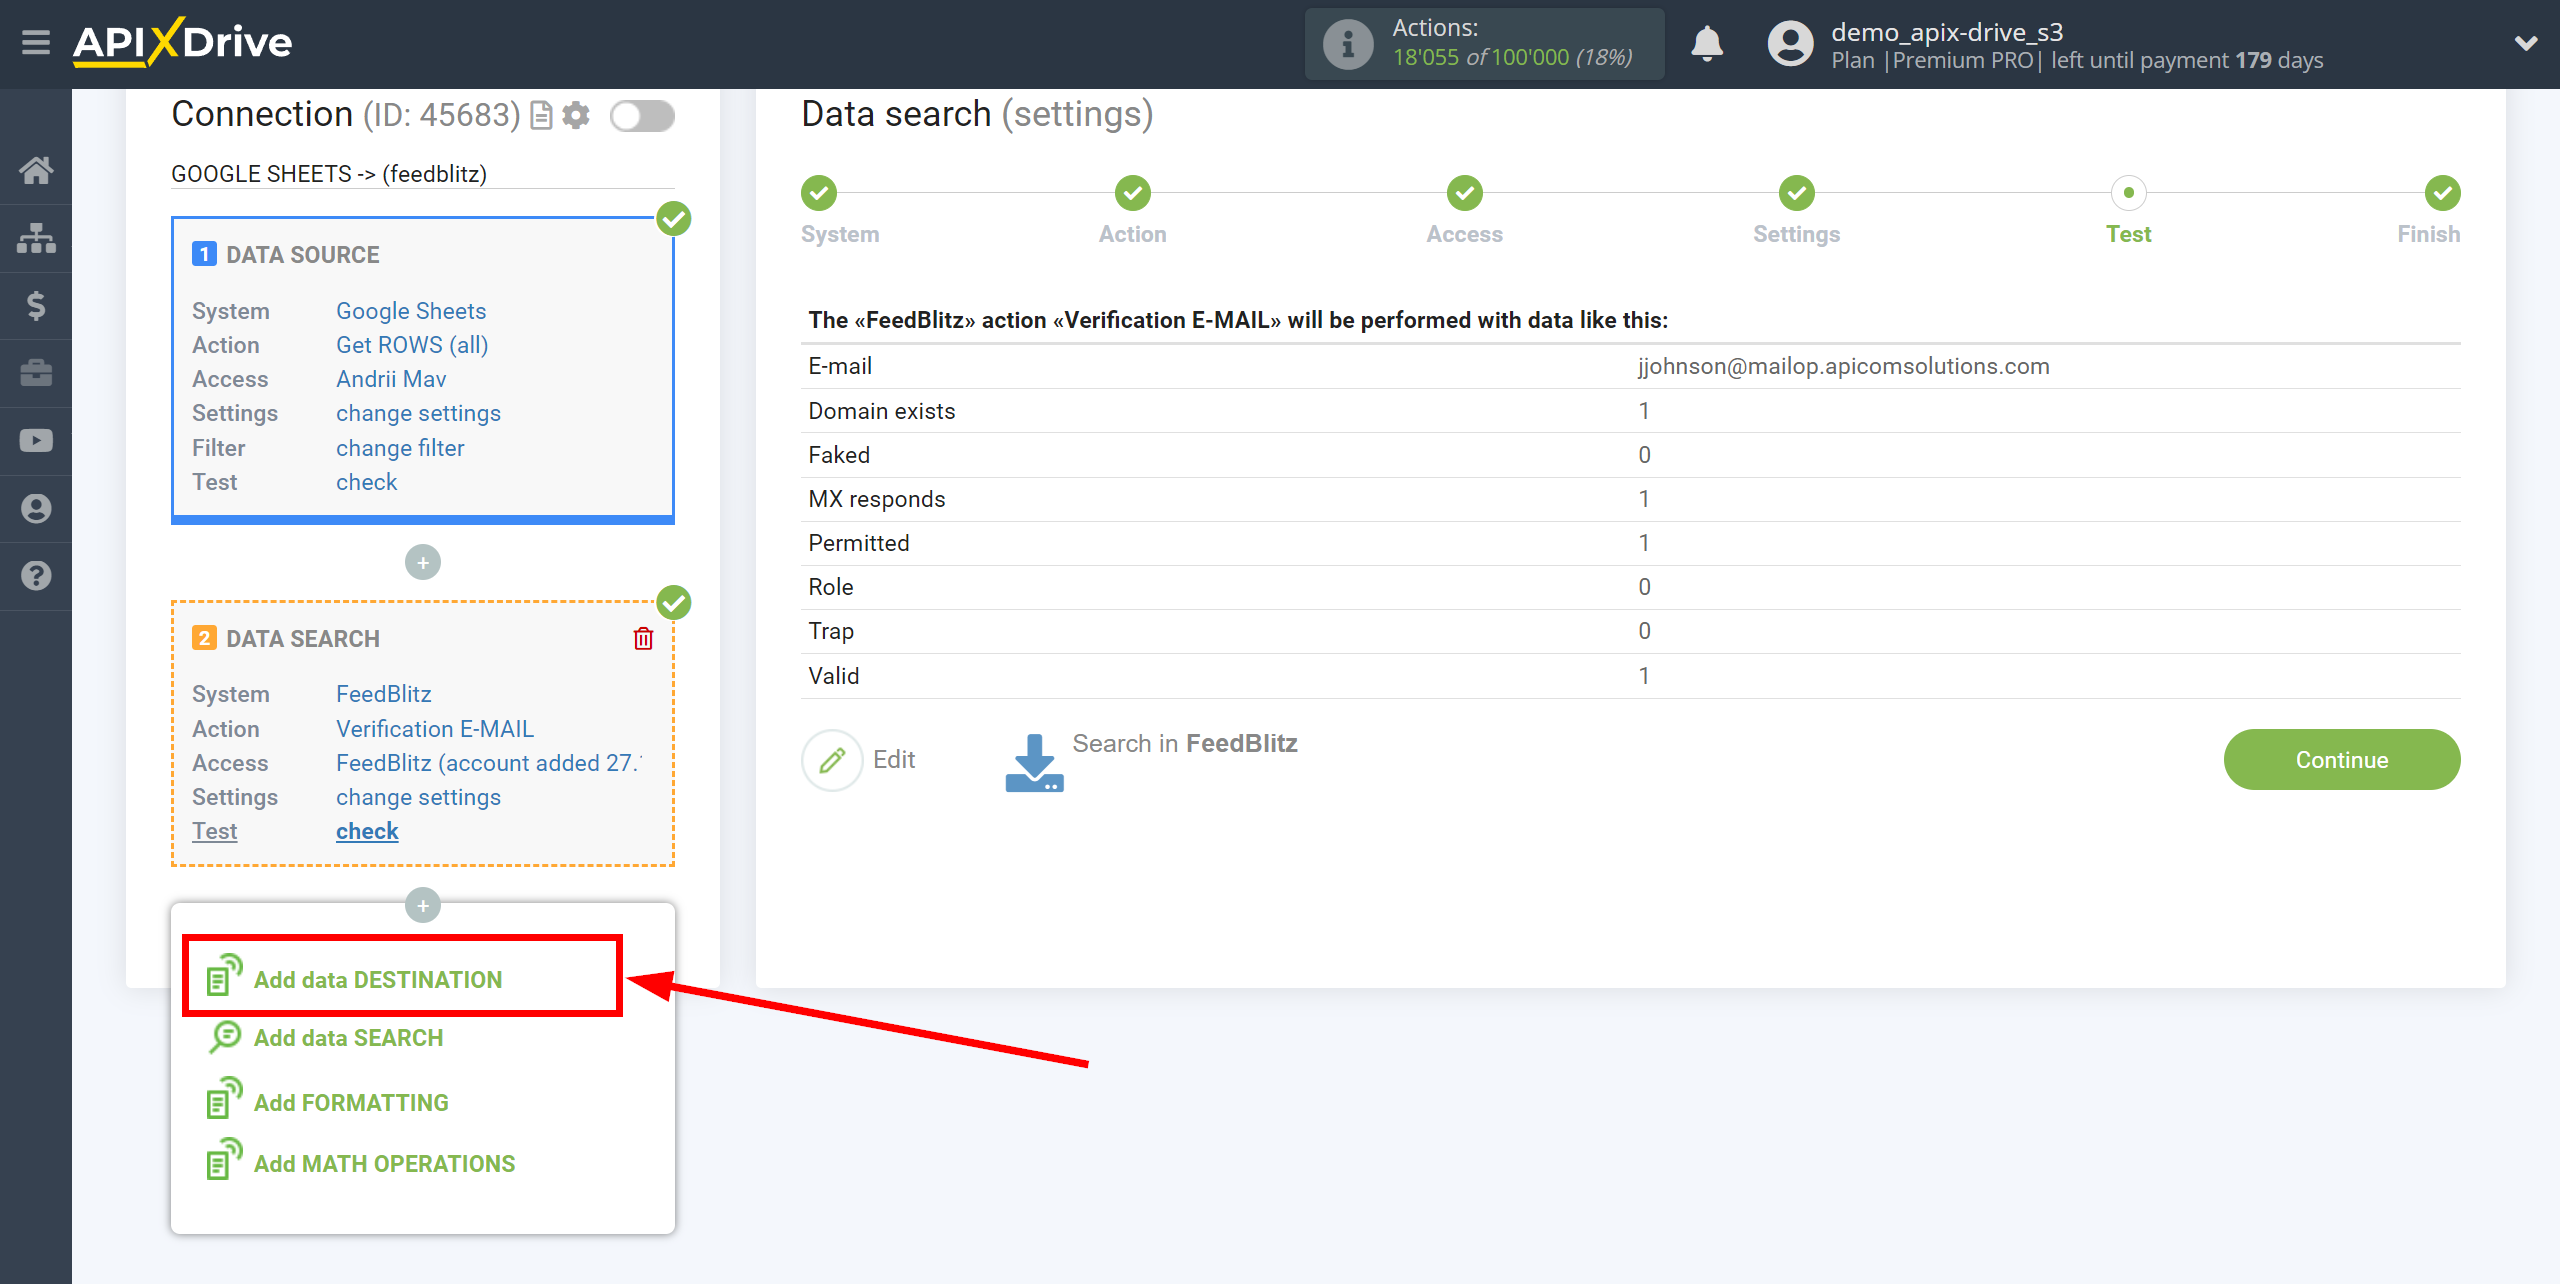Viewport: 2560px width, 1284px height.
Task: Click the Data Source green checkmark badge
Action: click(673, 219)
